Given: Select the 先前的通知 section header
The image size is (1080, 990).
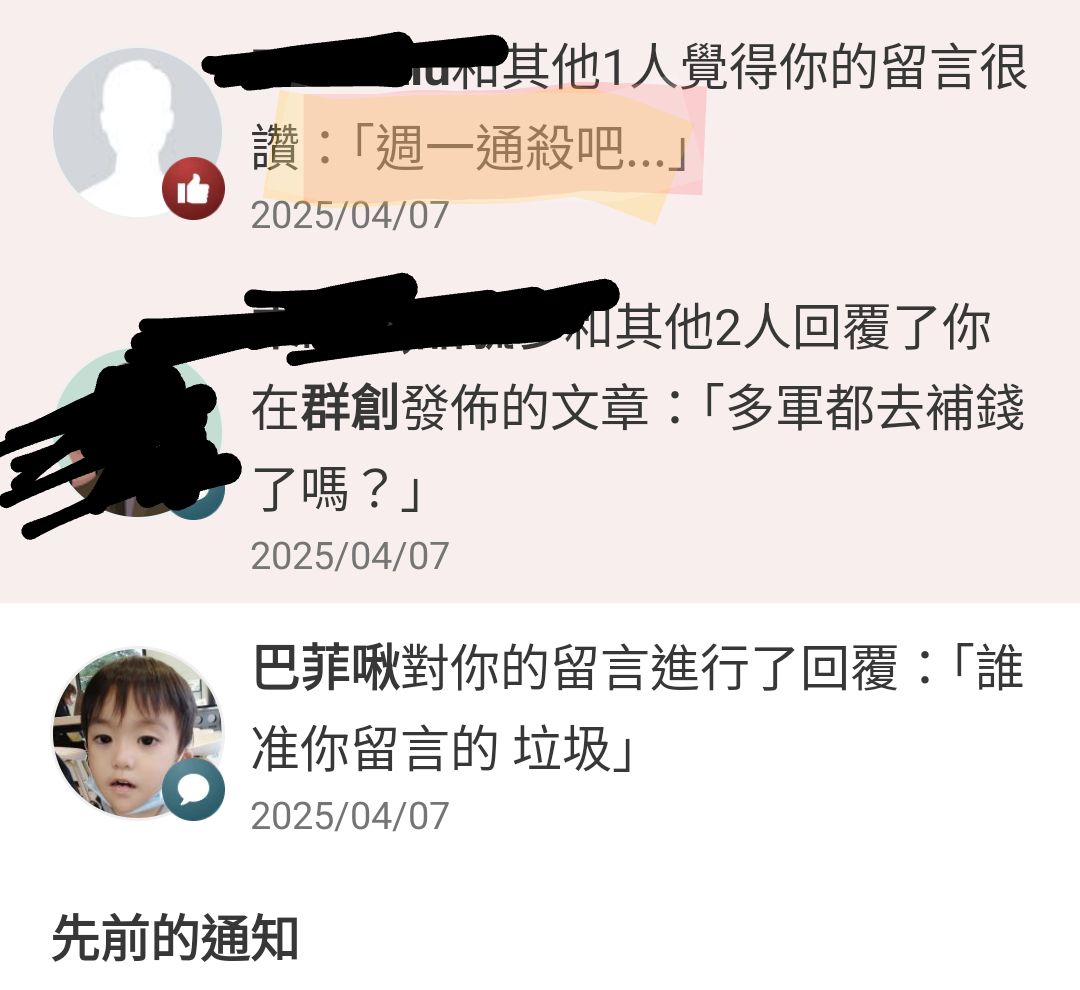Looking at the screenshot, I should click(175, 938).
